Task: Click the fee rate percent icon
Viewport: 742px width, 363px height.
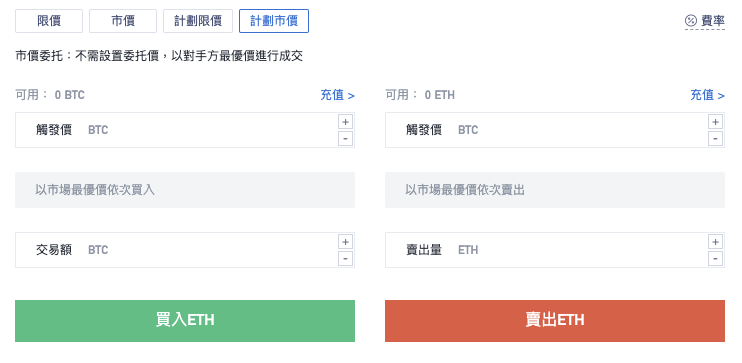Action: [691, 21]
